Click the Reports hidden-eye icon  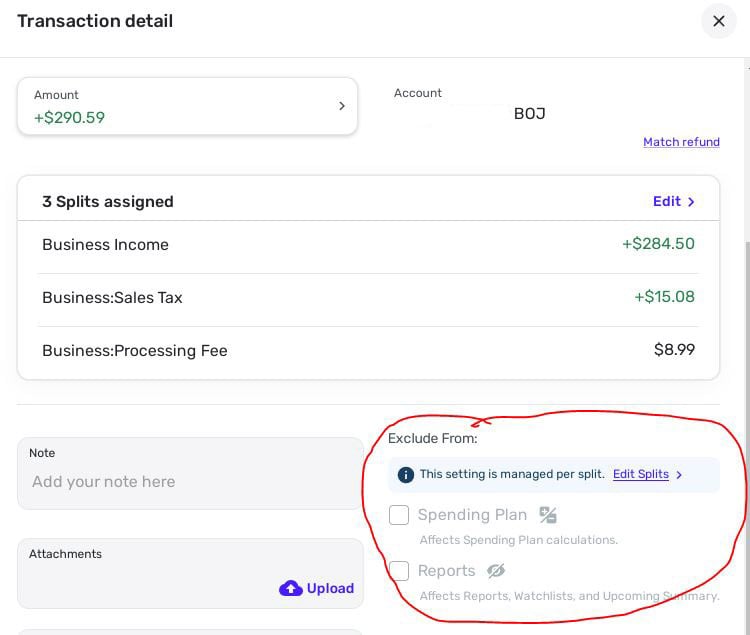pos(496,571)
